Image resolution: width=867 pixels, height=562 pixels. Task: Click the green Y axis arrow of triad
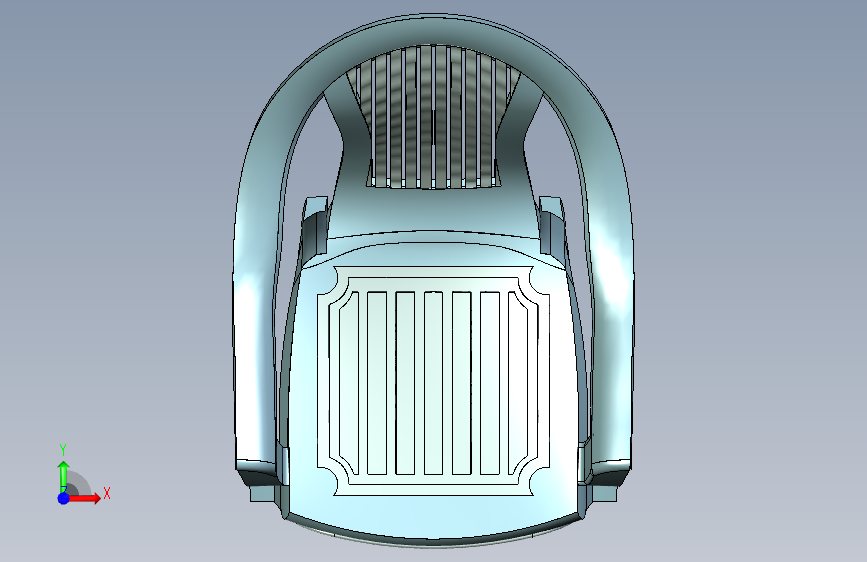point(64,476)
